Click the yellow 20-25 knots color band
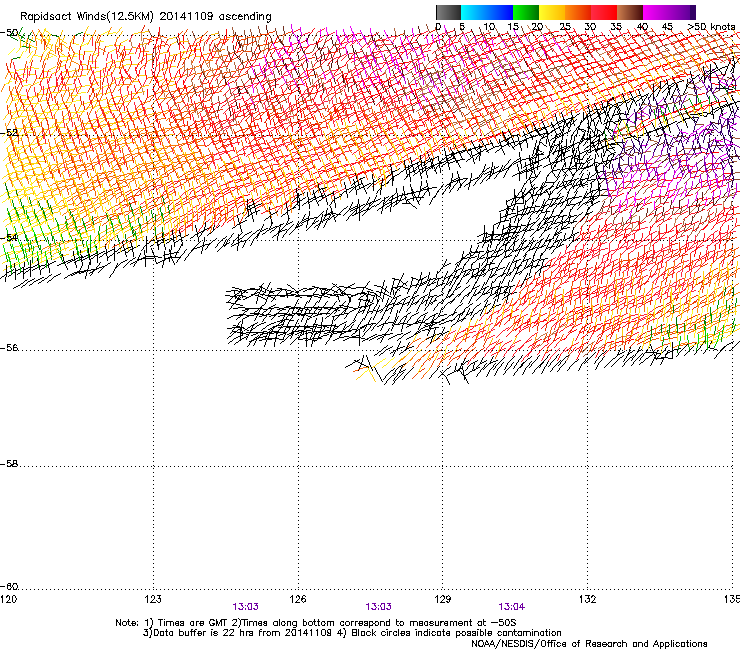This screenshot has width=740, height=650. pos(552,12)
